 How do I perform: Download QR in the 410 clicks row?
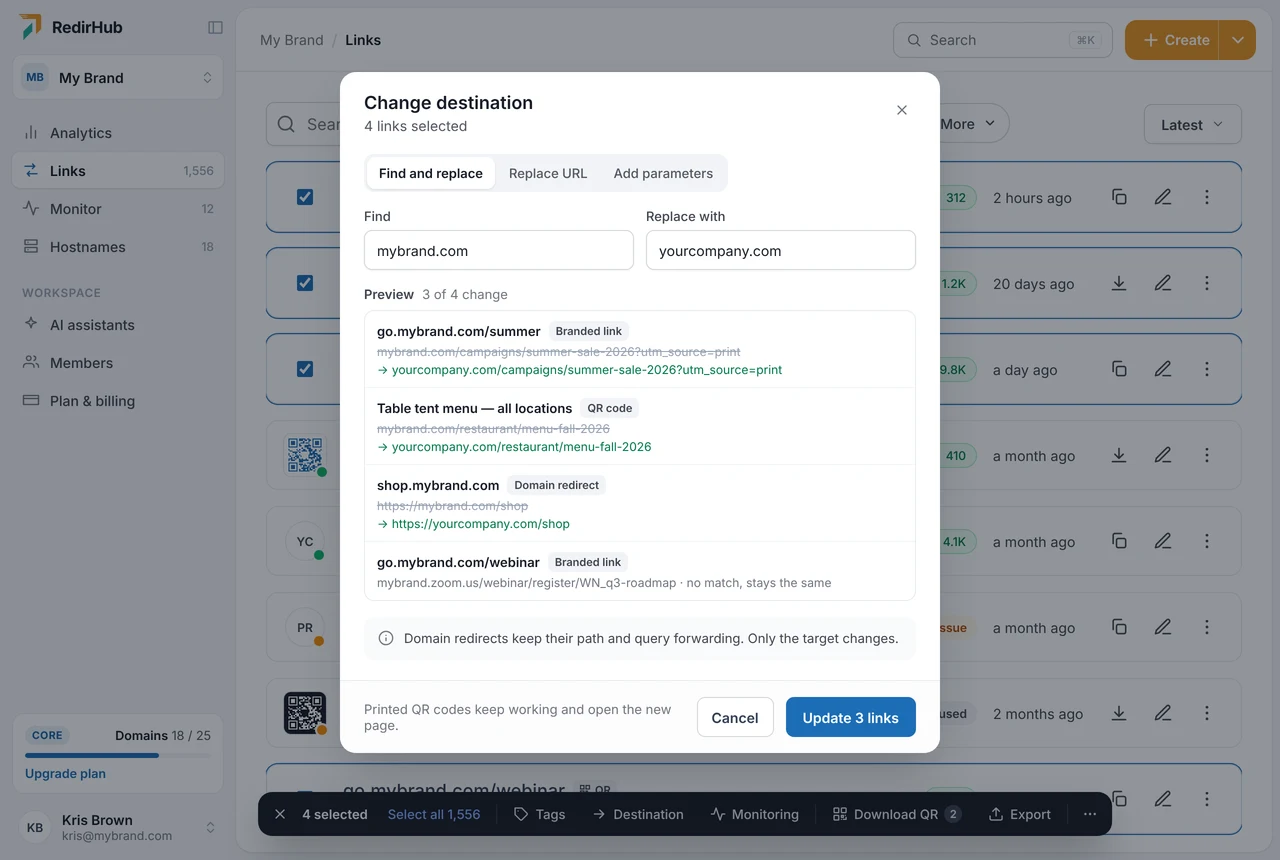tap(1119, 455)
